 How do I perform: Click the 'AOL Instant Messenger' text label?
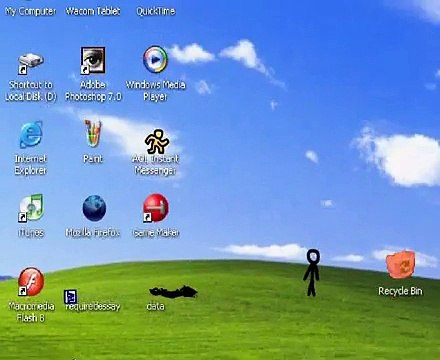coord(155,164)
